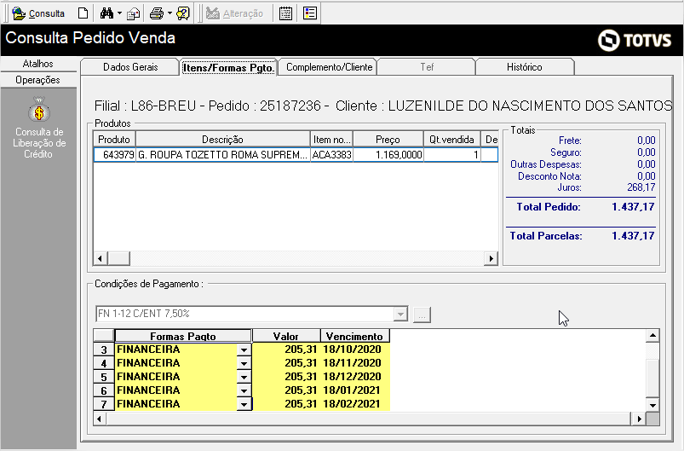684x451 pixels.
Task: Click the ellipsis button beside payment condition
Action: coord(422,314)
